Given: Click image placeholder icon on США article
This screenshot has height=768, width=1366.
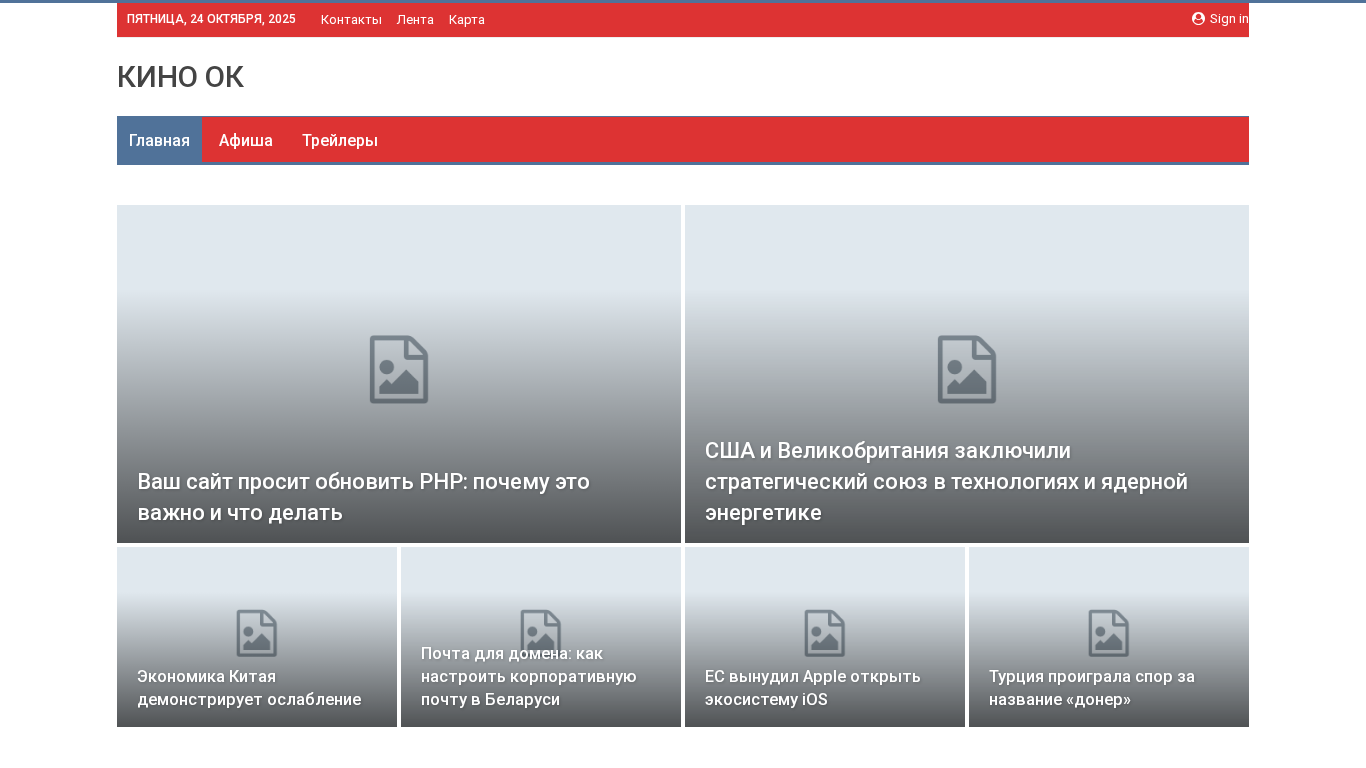Looking at the screenshot, I should click(x=967, y=370).
